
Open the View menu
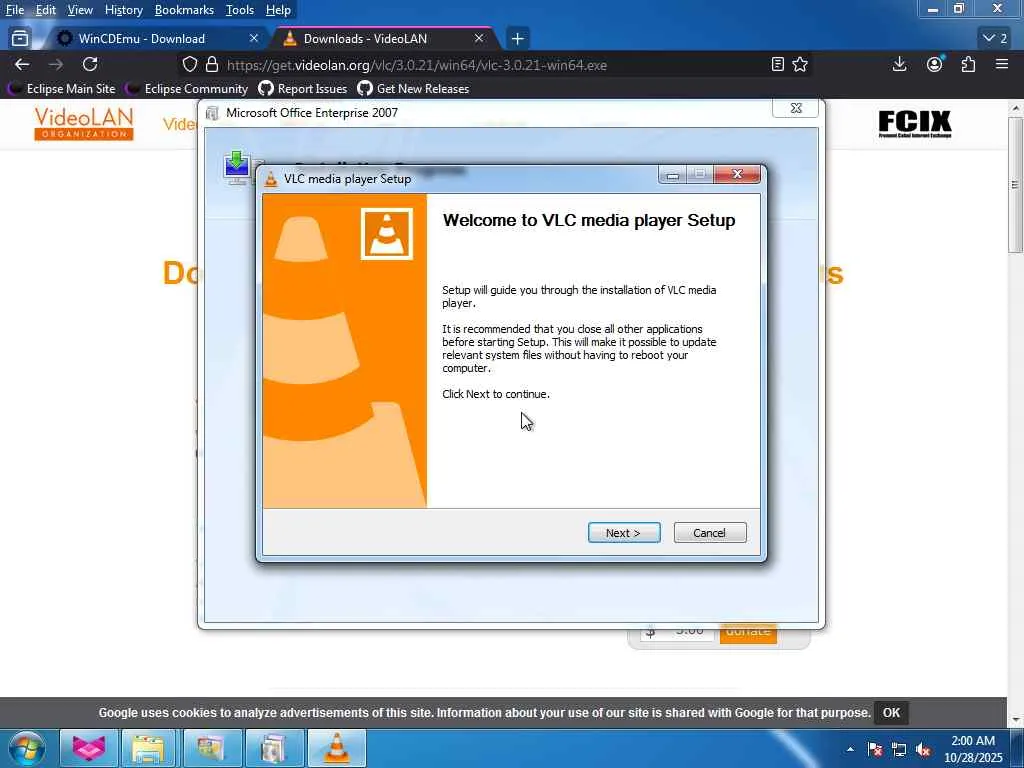(80, 10)
